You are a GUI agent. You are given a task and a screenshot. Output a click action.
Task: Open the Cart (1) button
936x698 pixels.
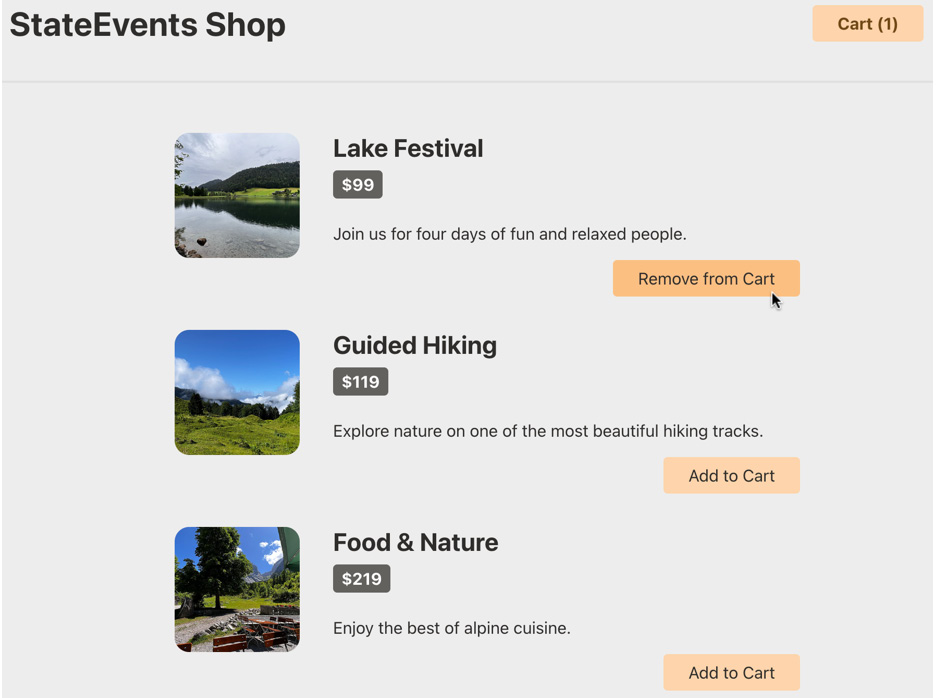[x=867, y=24]
